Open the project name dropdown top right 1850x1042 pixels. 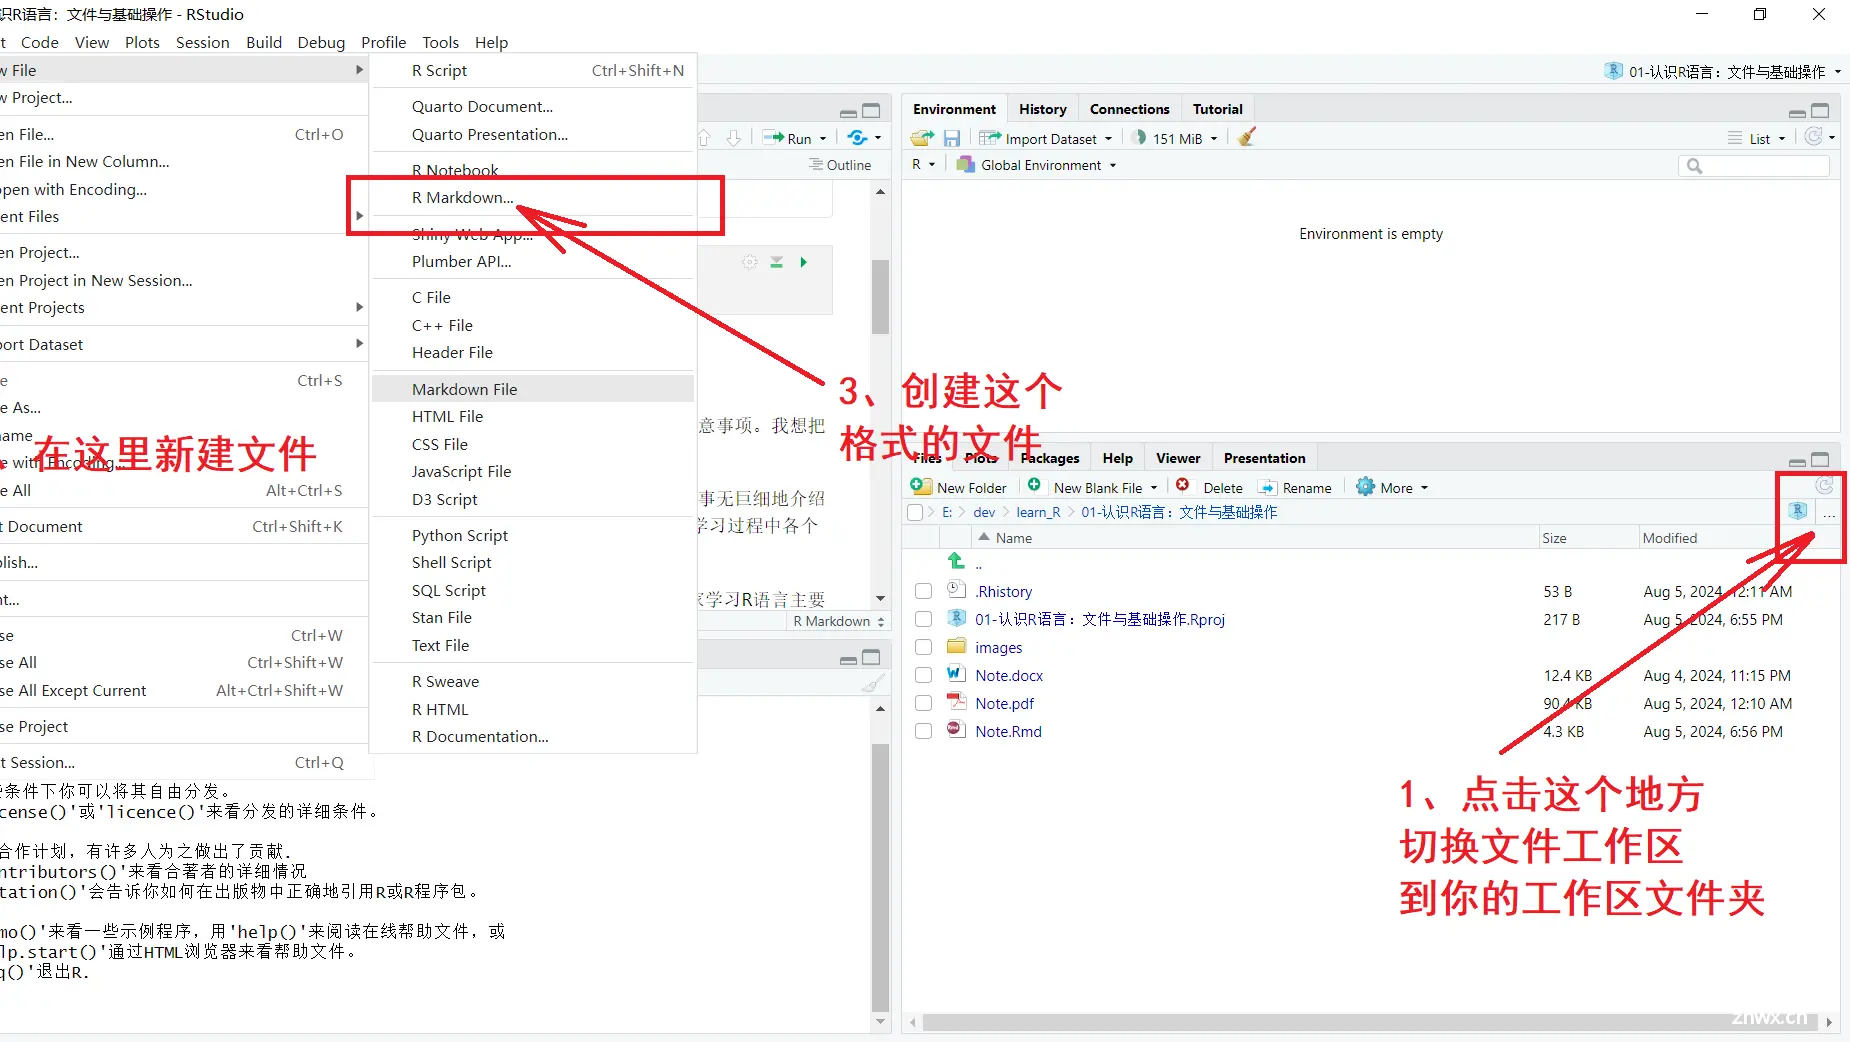click(x=1838, y=72)
